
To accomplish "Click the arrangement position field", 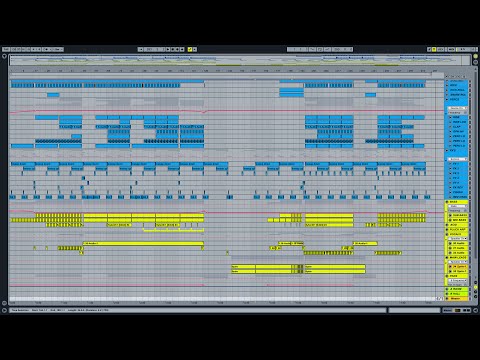I will pyautogui.click(x=154, y=49).
